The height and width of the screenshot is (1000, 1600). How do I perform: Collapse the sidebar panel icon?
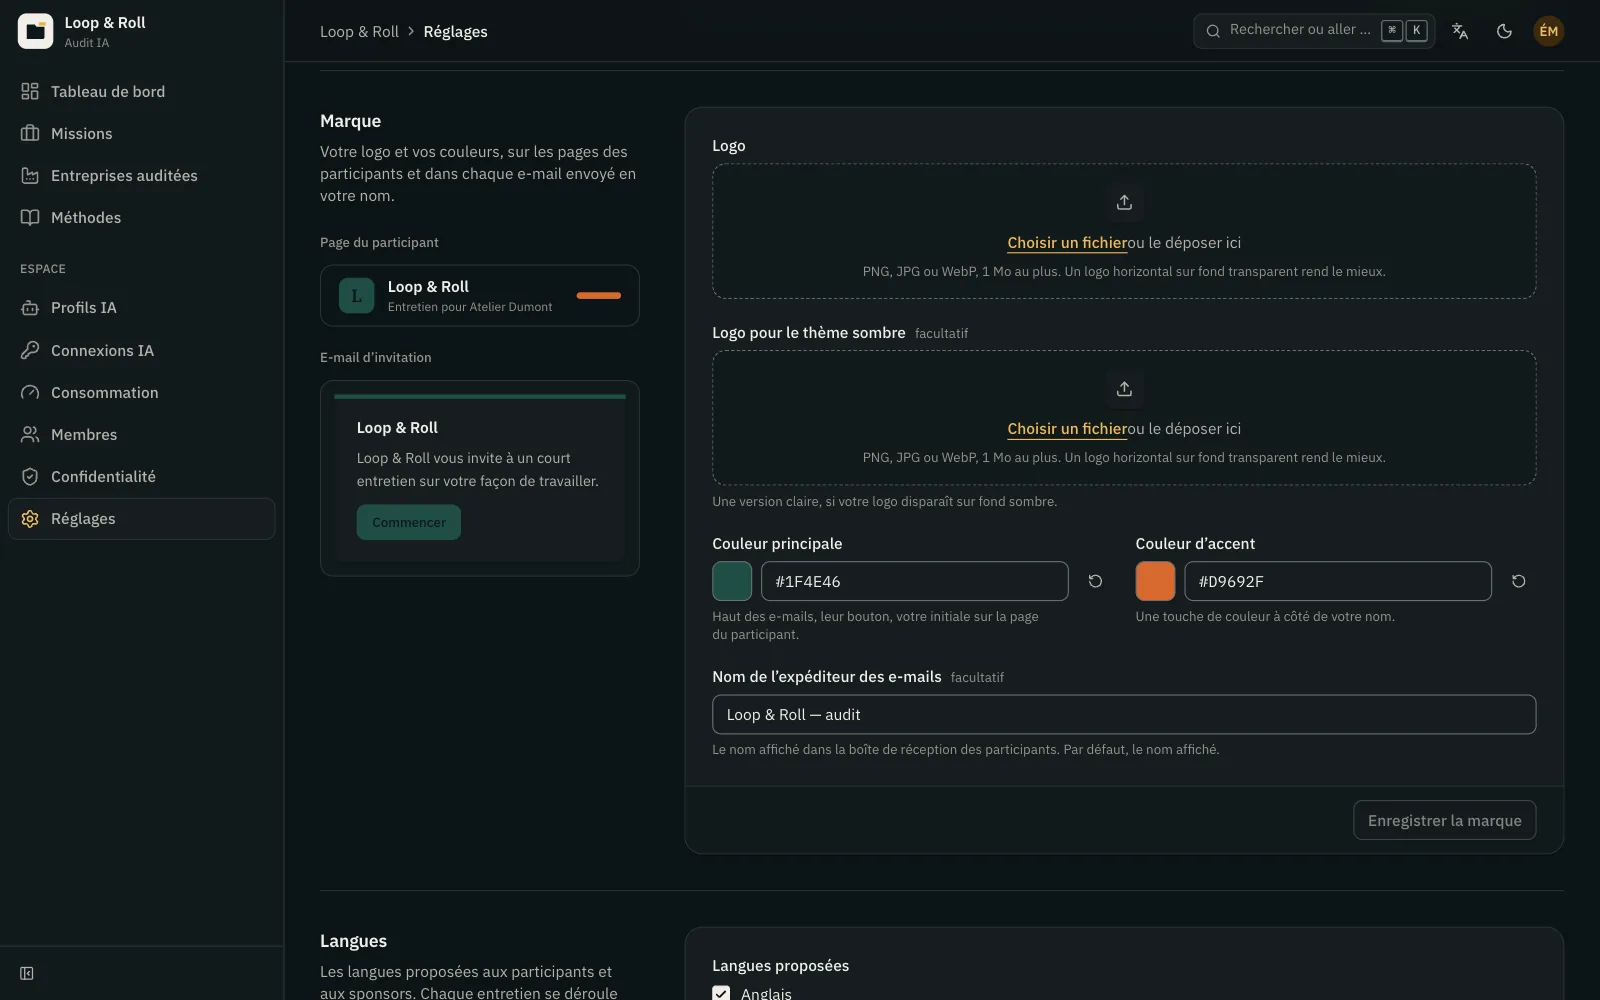pyautogui.click(x=27, y=973)
